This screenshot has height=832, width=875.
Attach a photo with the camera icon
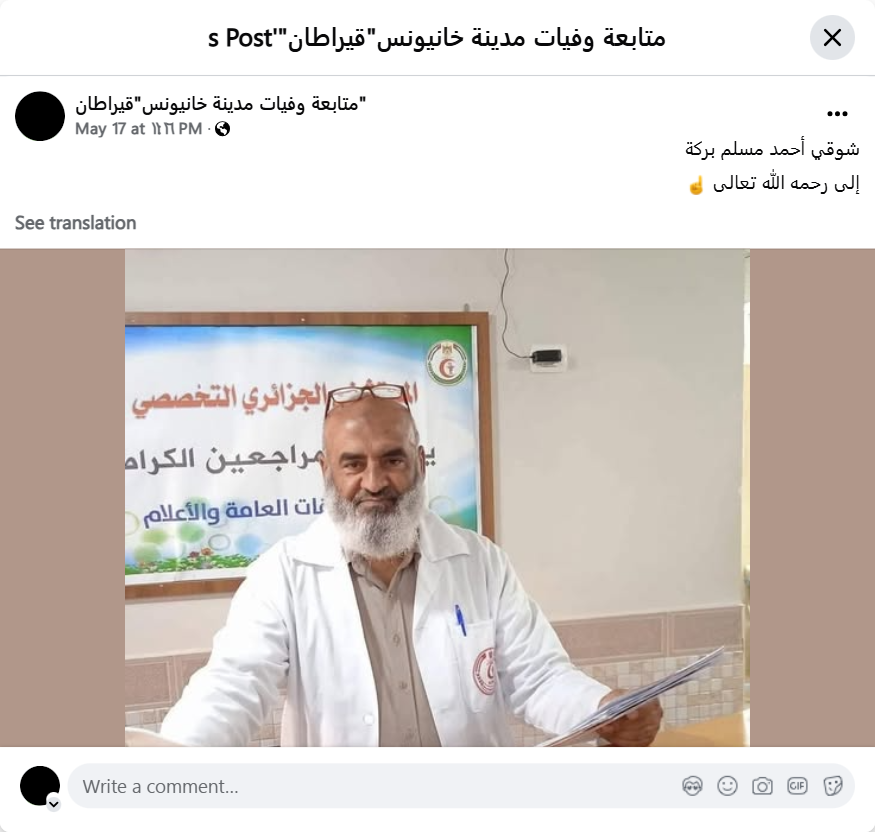(x=762, y=786)
